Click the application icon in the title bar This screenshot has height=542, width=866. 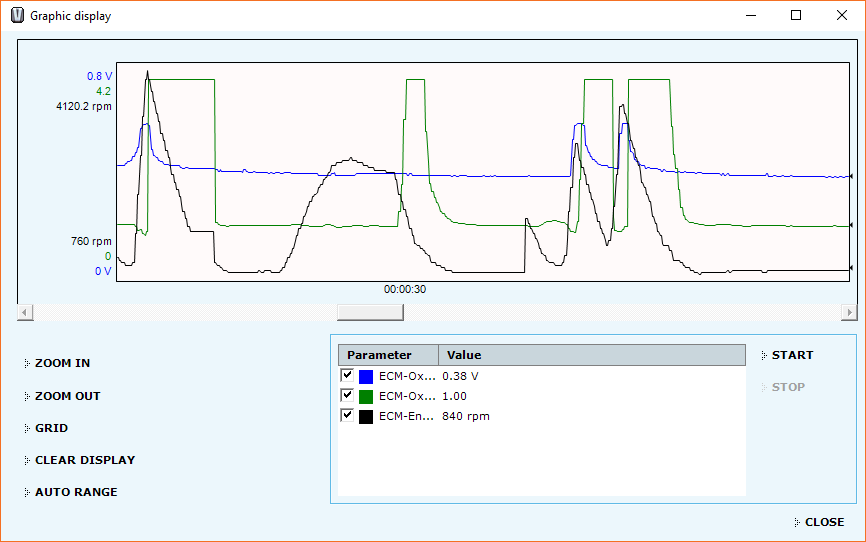(x=17, y=16)
